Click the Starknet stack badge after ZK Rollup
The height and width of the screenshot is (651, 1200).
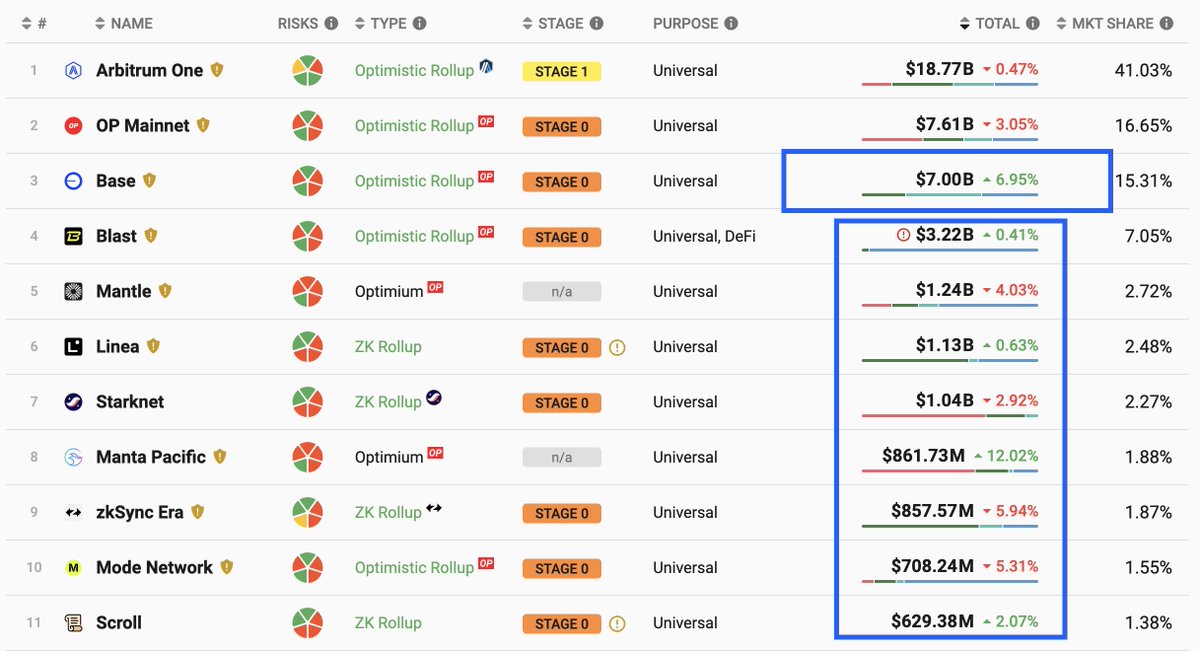(x=433, y=398)
